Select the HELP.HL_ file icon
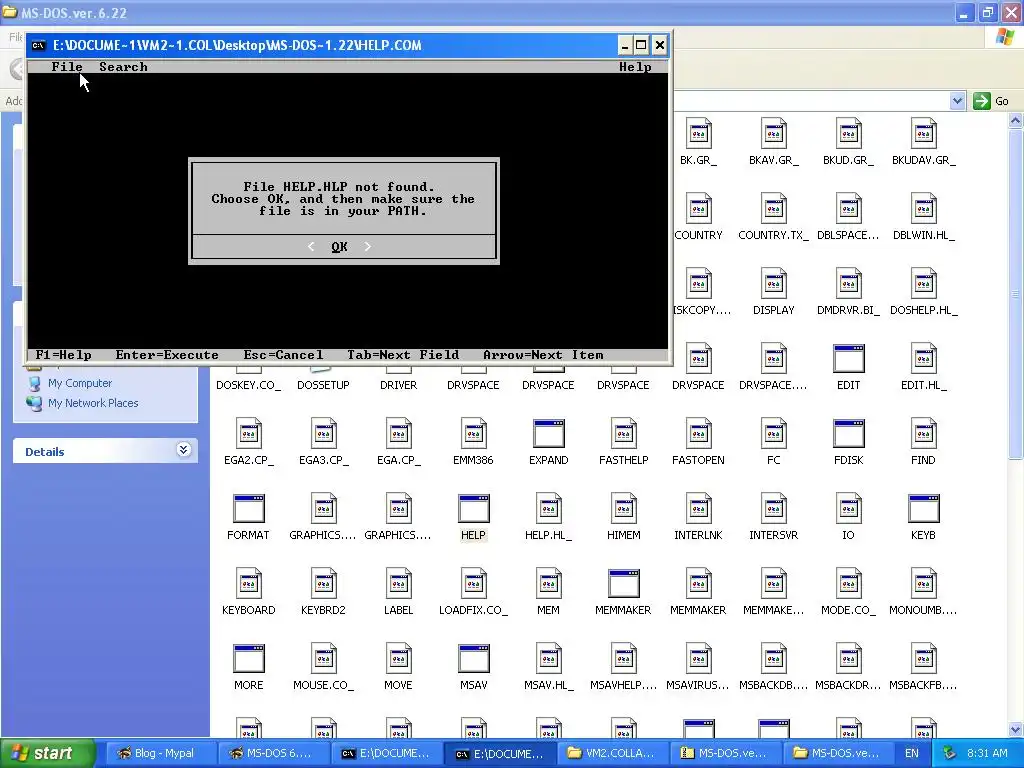Image resolution: width=1024 pixels, height=768 pixels. click(549, 509)
